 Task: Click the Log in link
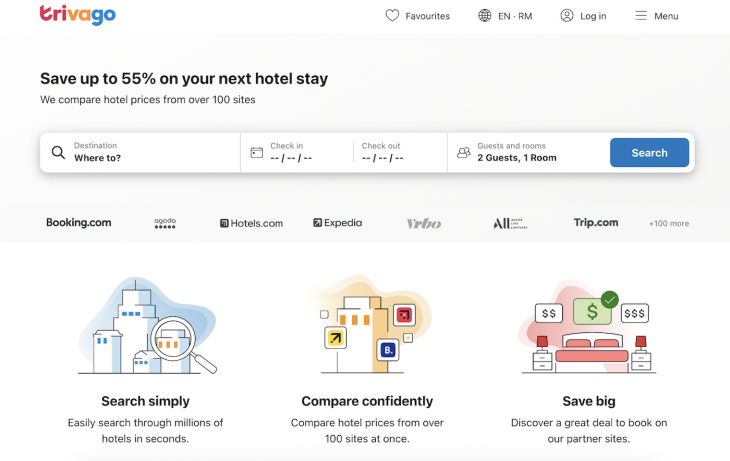pyautogui.click(x=593, y=16)
